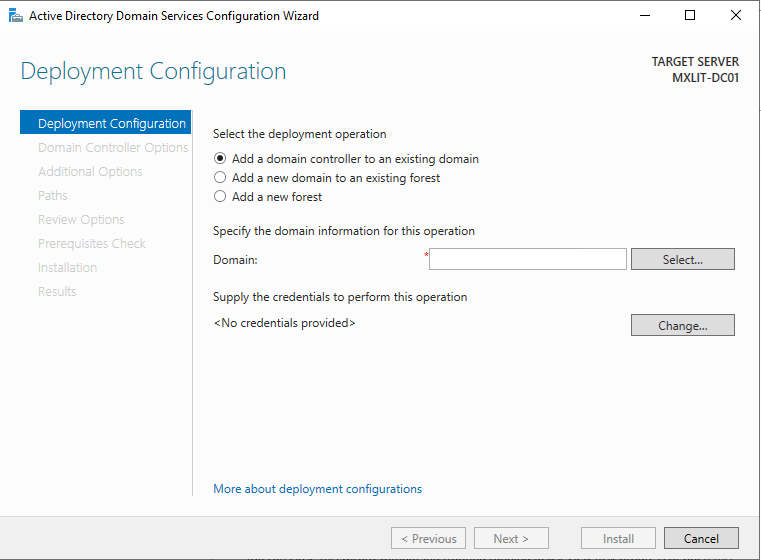Select the Paths step in sidebar
Screen dimensions: 761x560
click(53, 196)
